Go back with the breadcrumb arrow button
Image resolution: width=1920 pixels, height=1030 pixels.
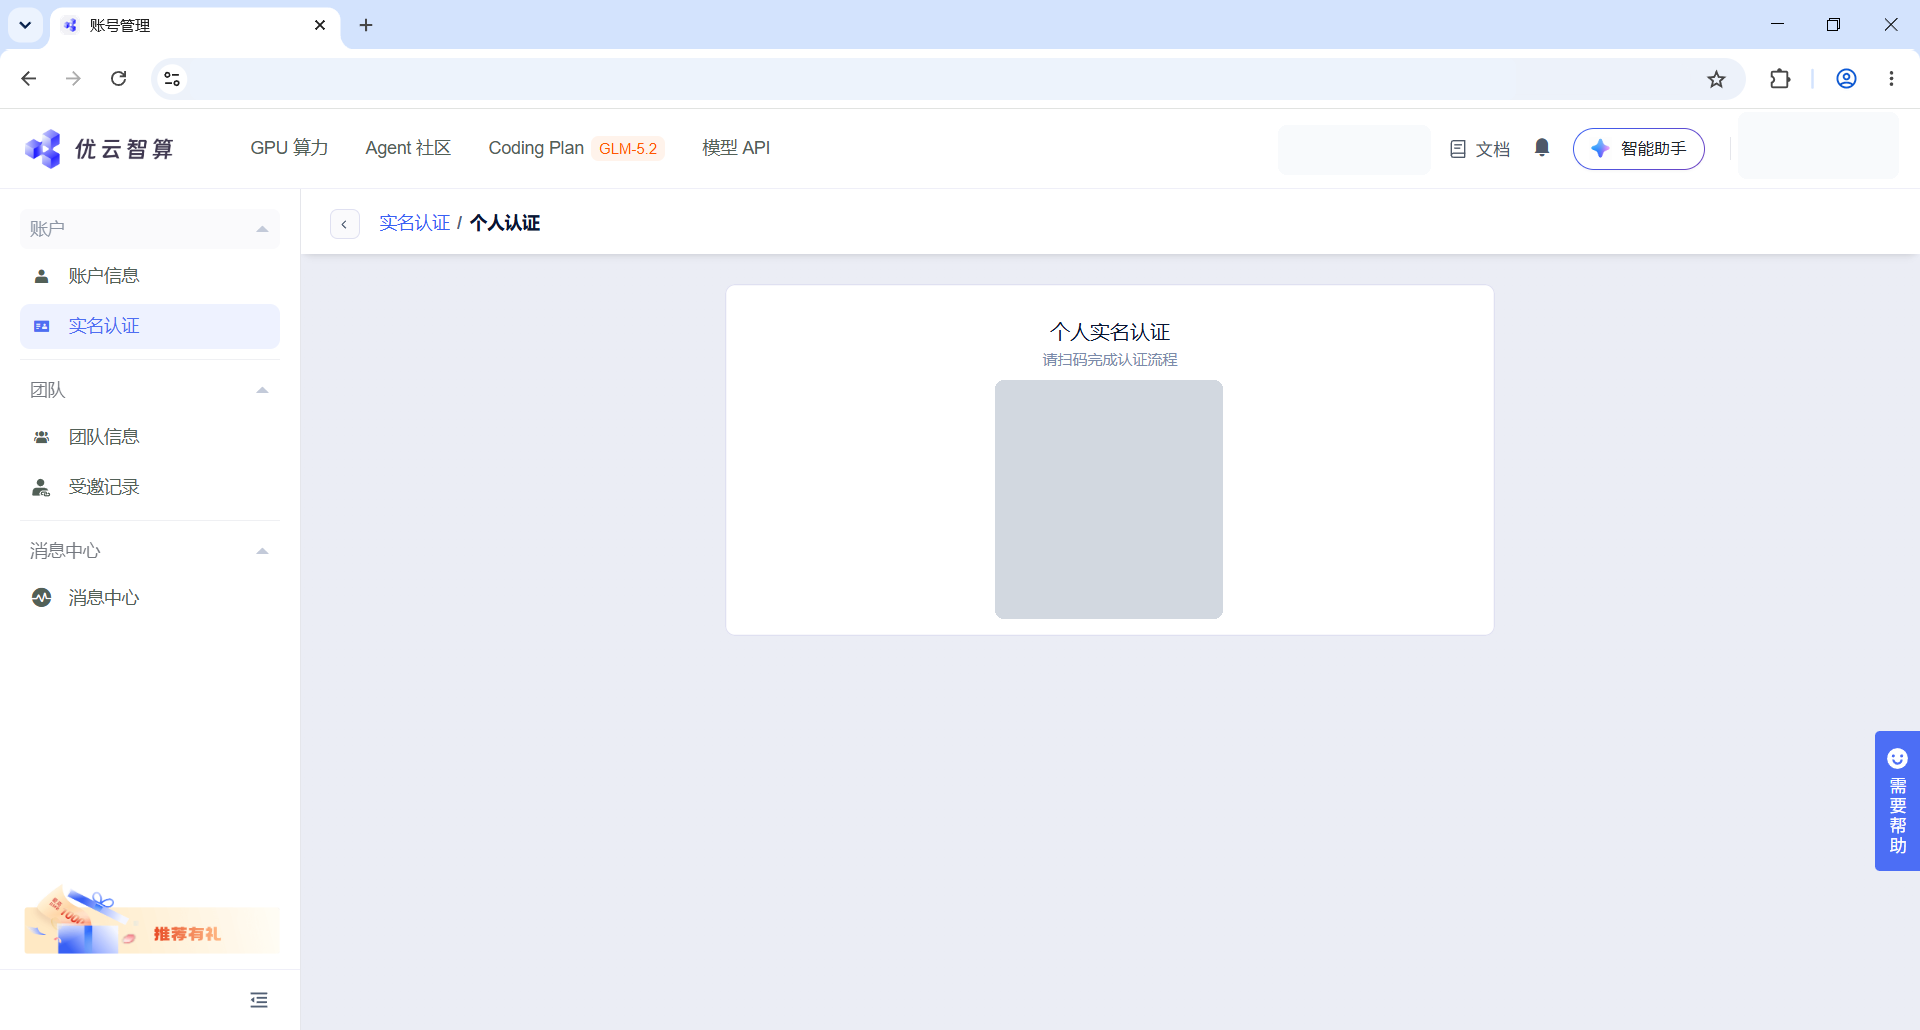[344, 224]
